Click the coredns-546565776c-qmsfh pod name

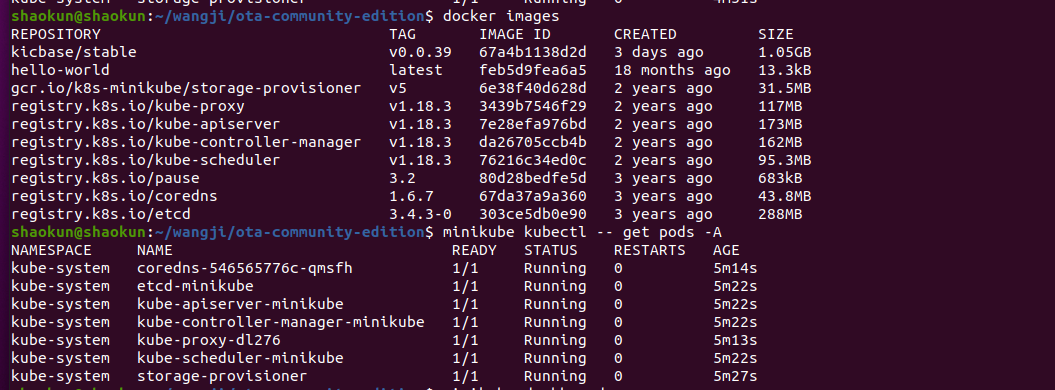(245, 269)
